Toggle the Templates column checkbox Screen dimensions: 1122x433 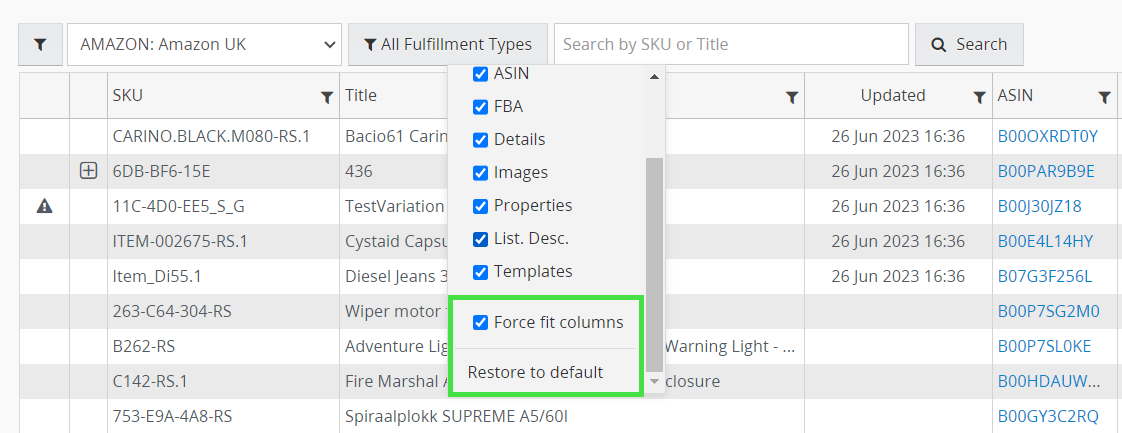coord(480,271)
